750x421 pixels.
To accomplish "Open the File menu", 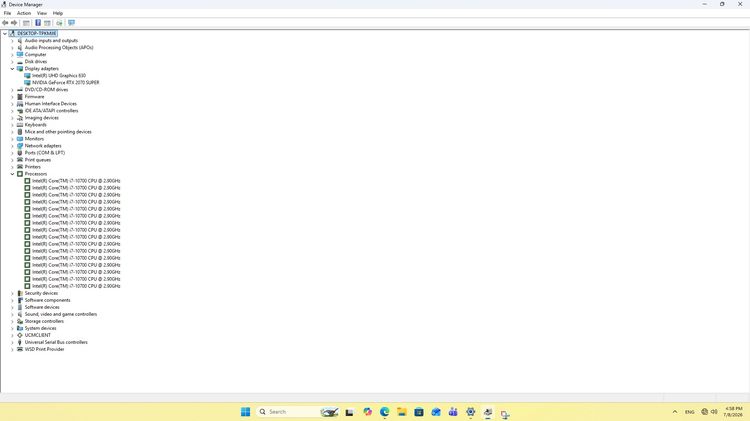I will (x=7, y=13).
